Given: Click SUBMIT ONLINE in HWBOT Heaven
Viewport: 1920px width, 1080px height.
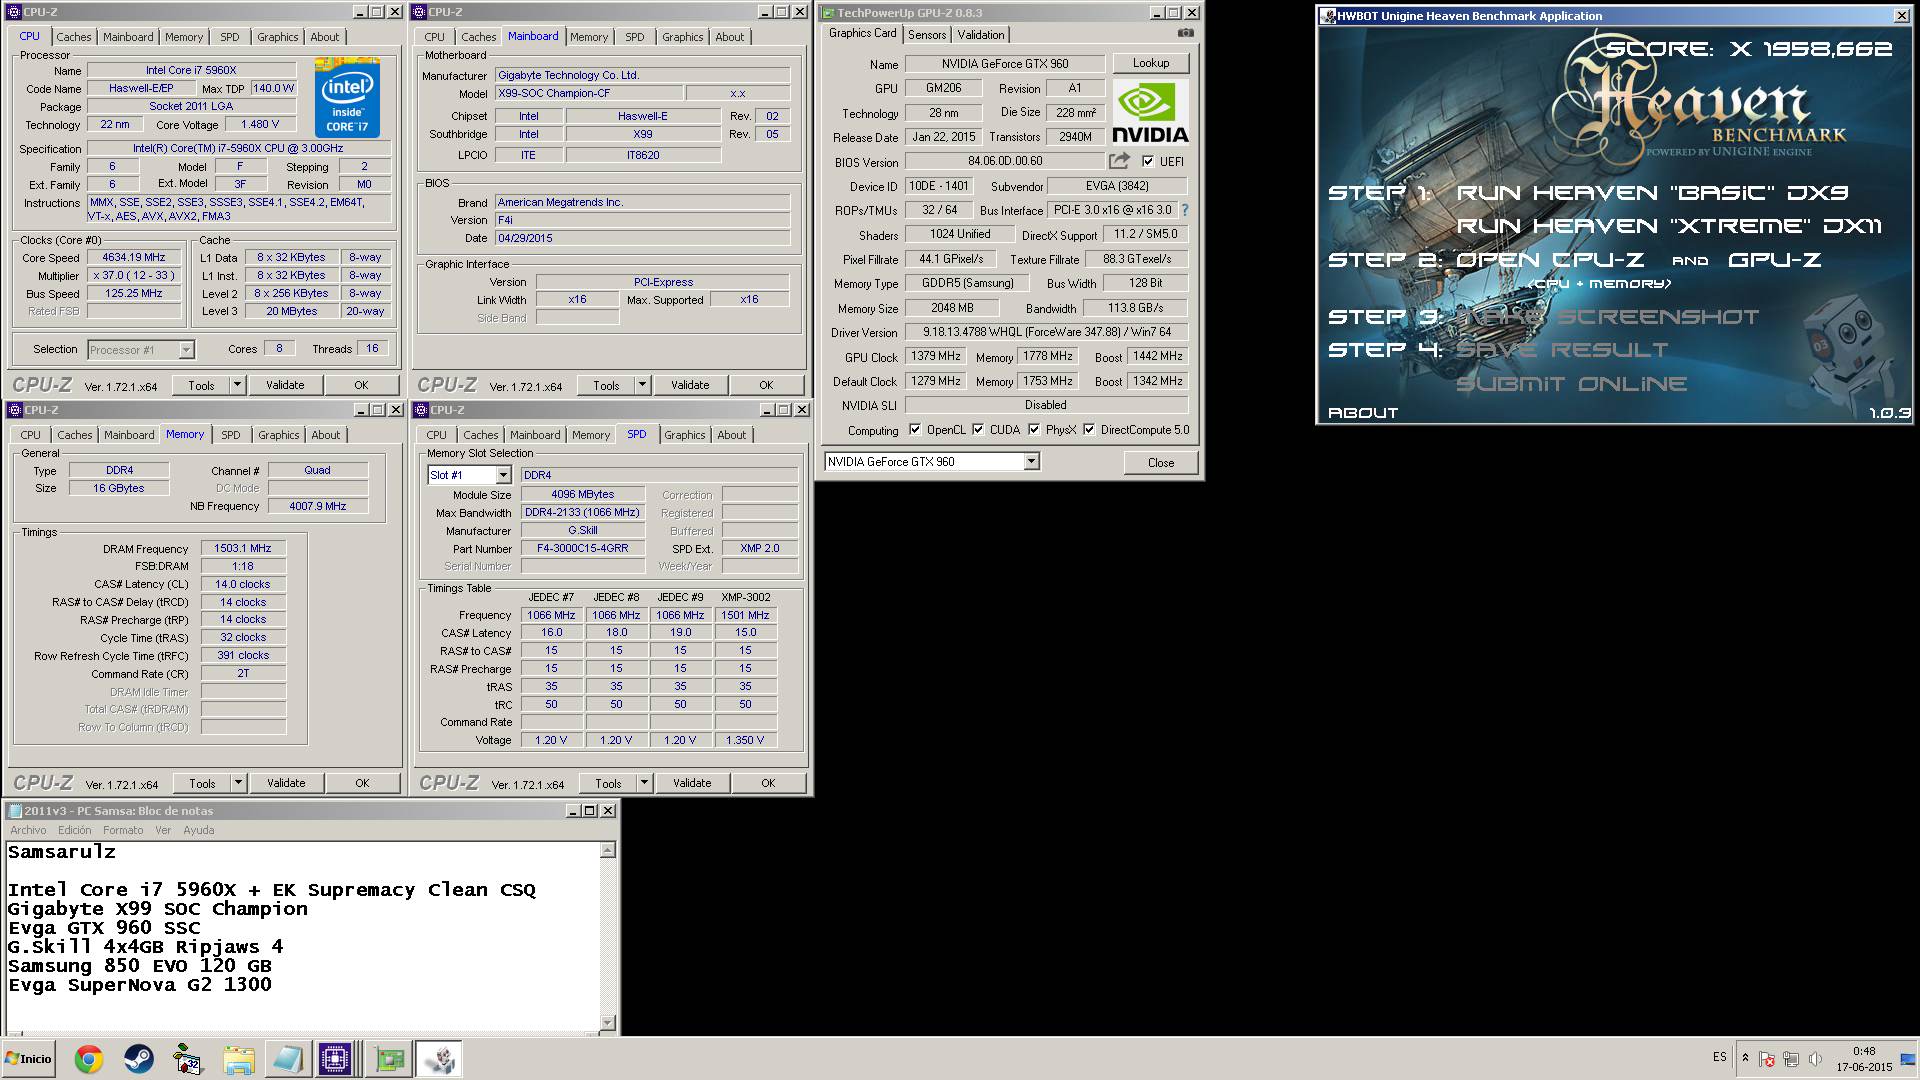Looking at the screenshot, I should (1571, 384).
